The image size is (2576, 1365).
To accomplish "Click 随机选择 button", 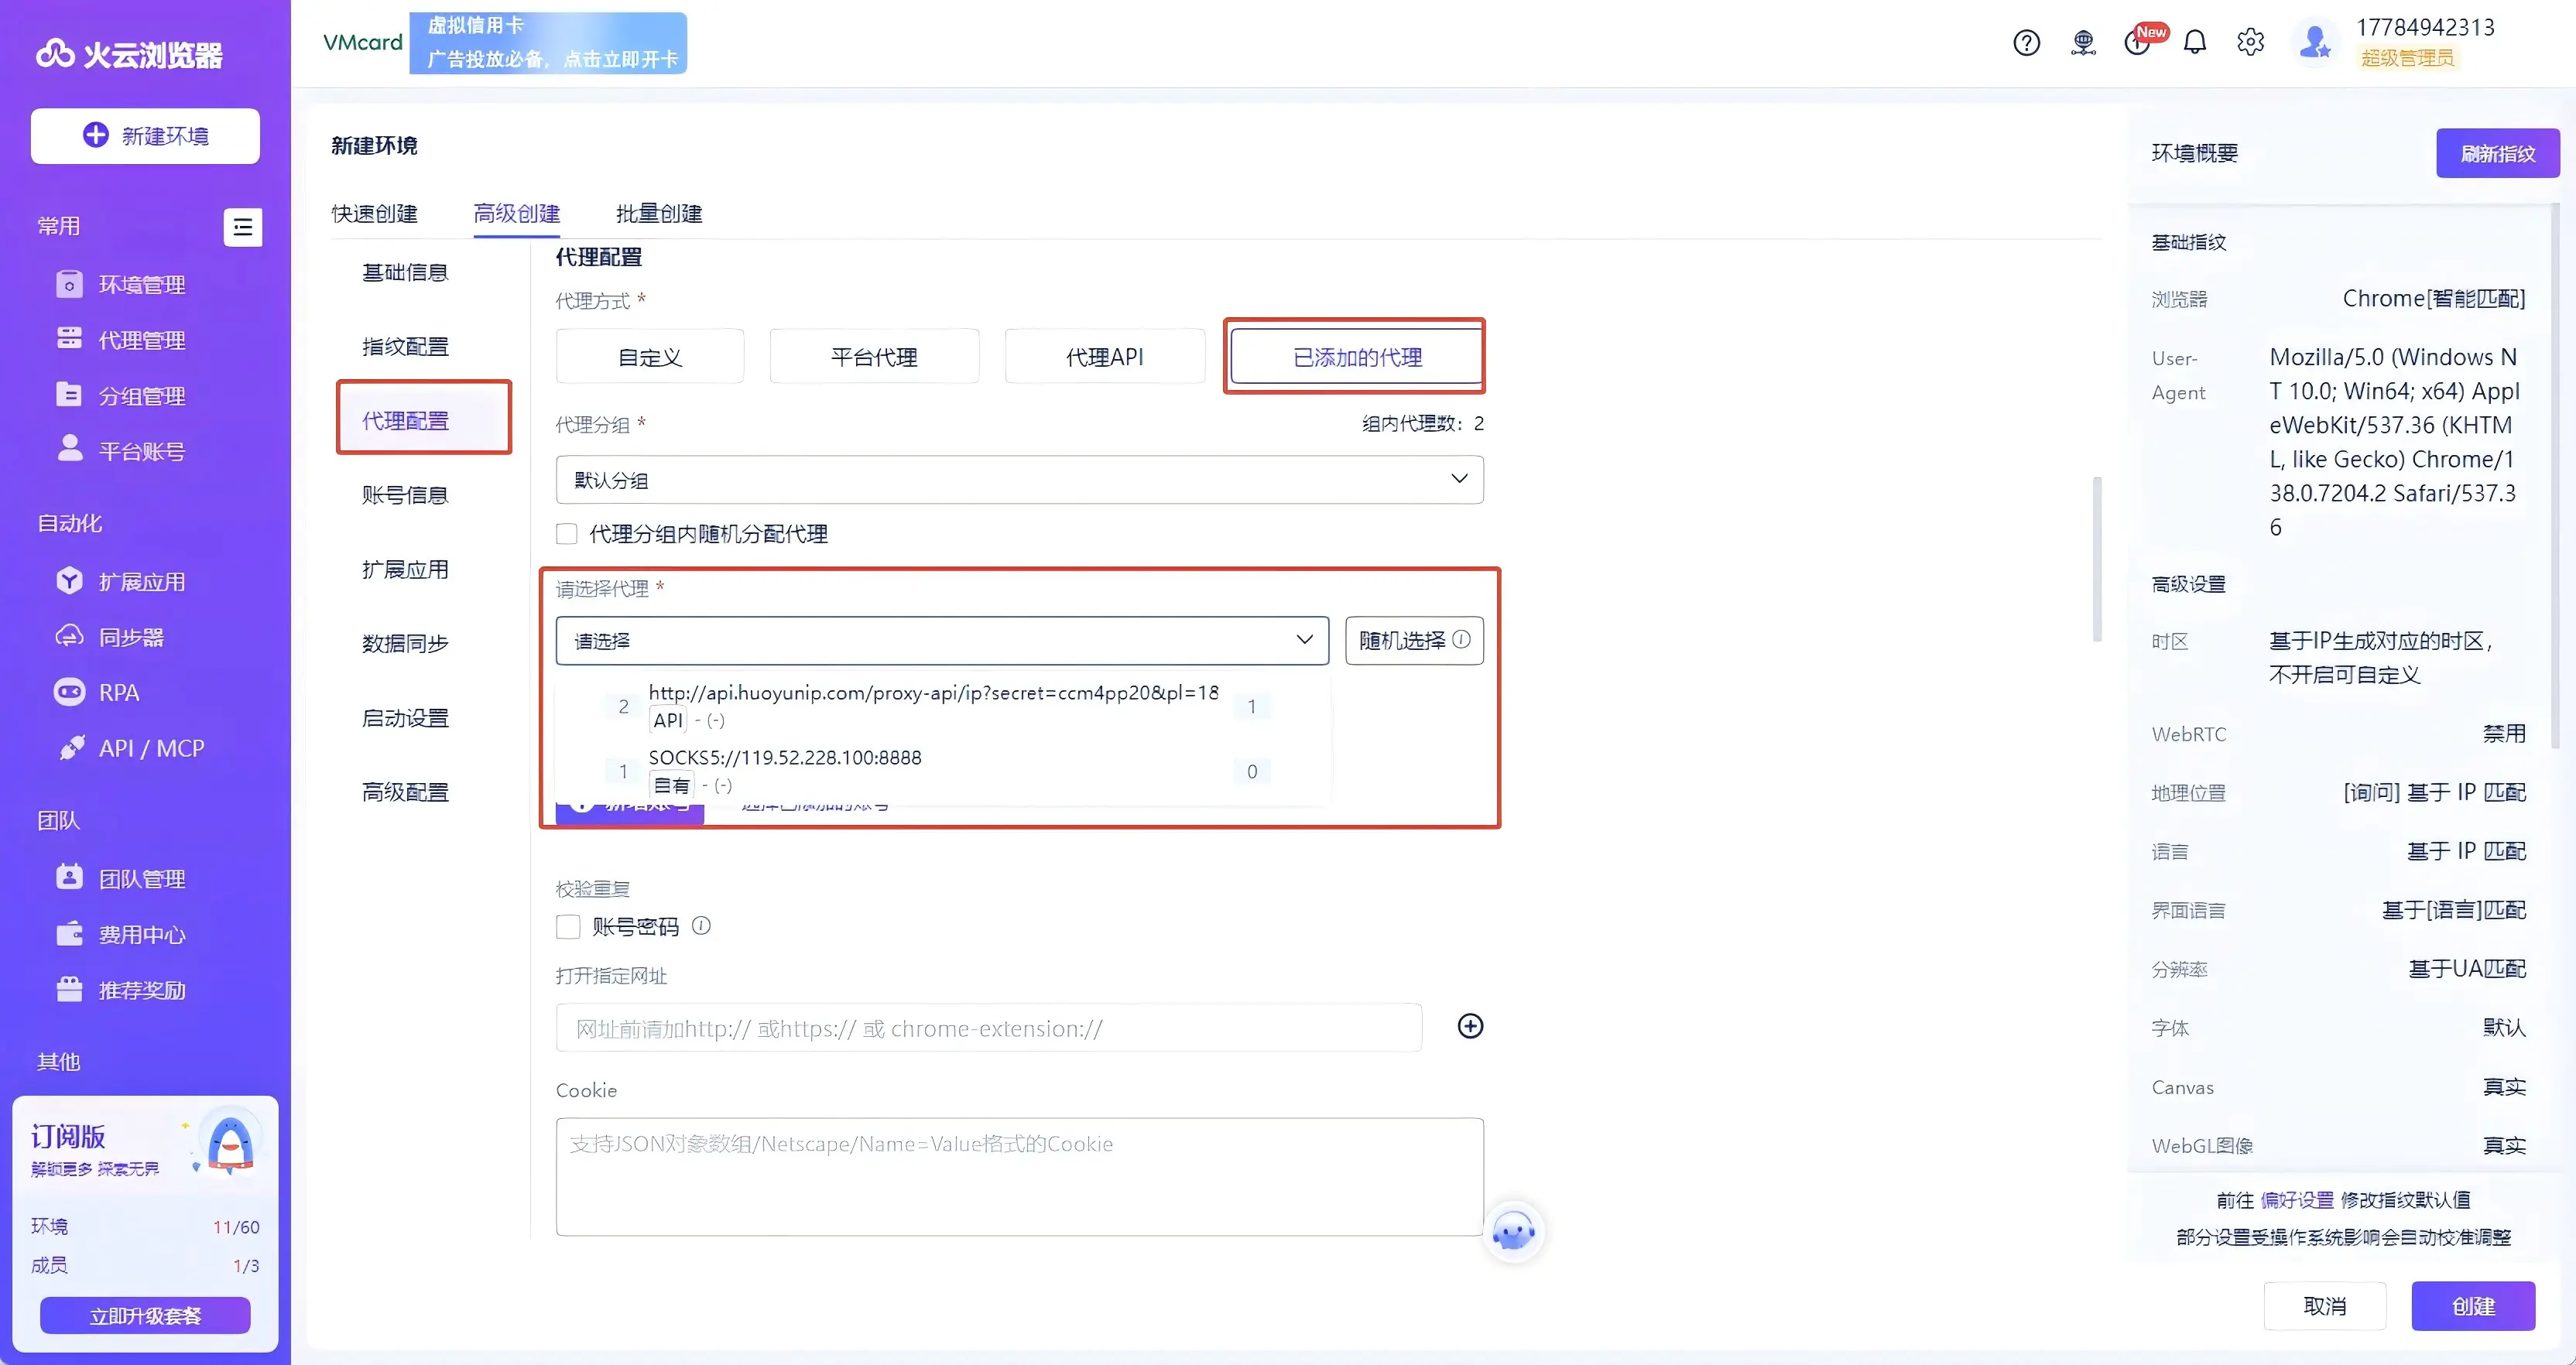I will coord(1414,641).
